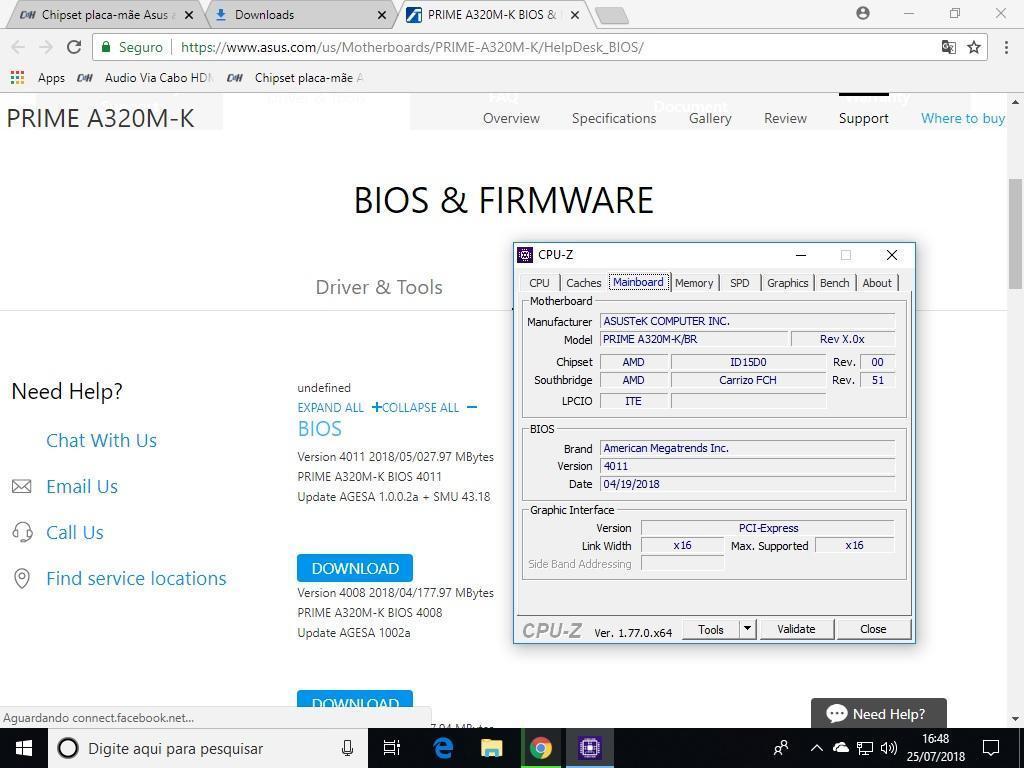The width and height of the screenshot is (1024, 768).
Task: Open the Windows Start button
Action: 24,748
